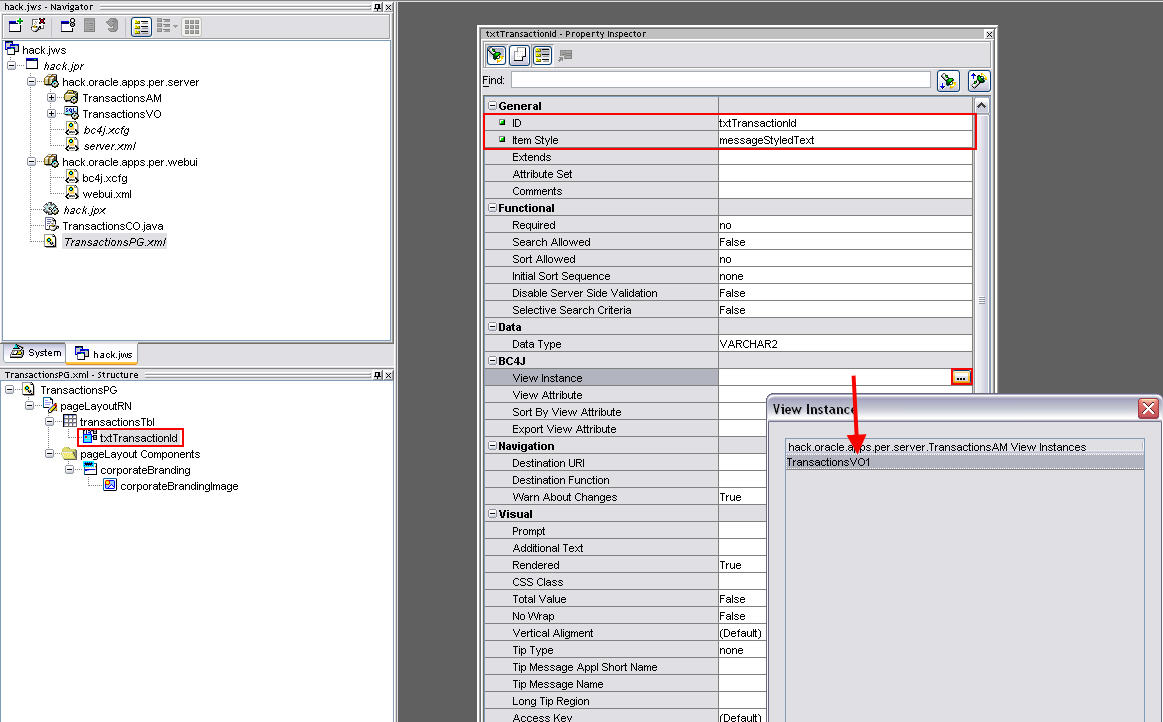1163x722 pixels.
Task: Click the ellipsis button next to View Instance
Action: point(961,377)
